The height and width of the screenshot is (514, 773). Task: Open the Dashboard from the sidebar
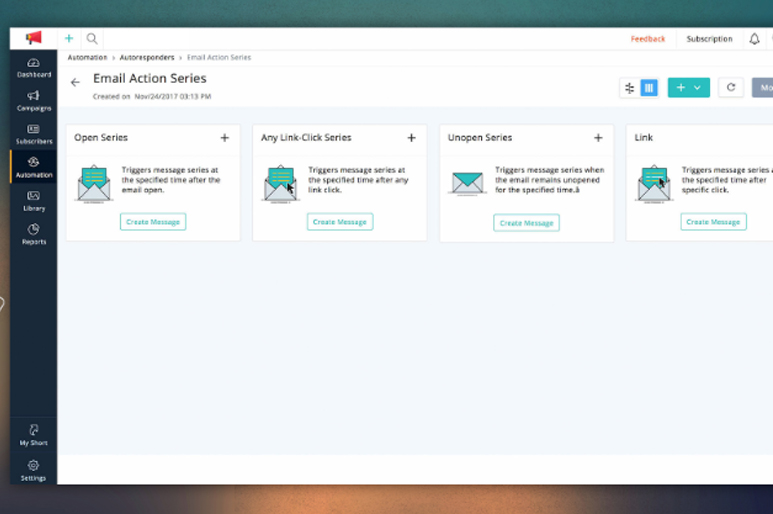(x=33, y=67)
